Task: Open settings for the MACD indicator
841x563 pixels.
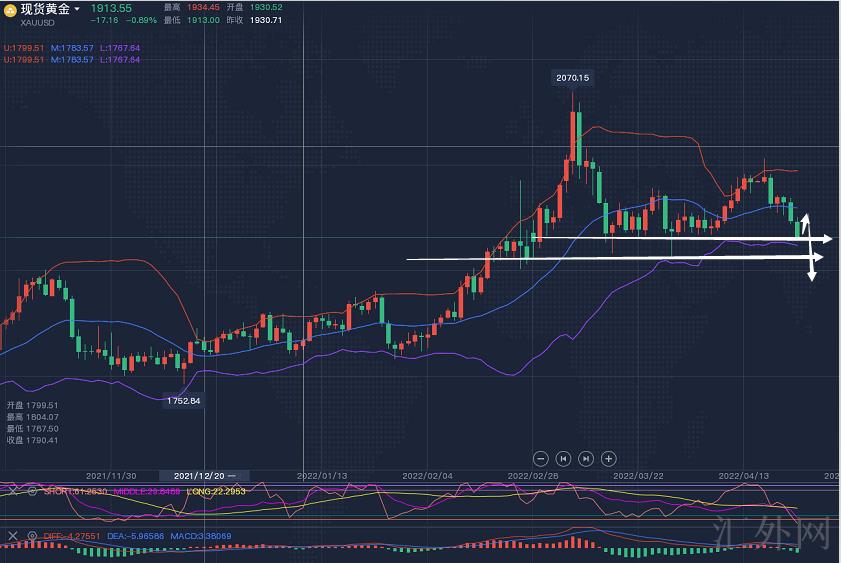Action: [32, 536]
